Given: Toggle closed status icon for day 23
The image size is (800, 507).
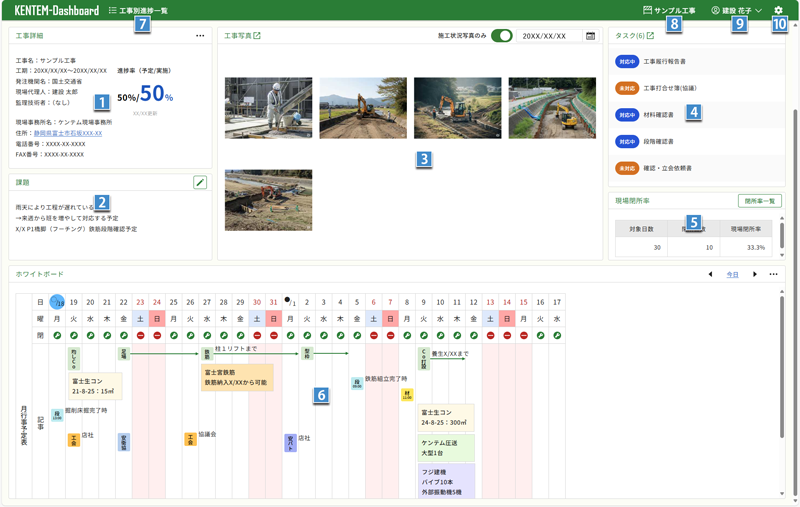Looking at the screenshot, I should tap(140, 336).
